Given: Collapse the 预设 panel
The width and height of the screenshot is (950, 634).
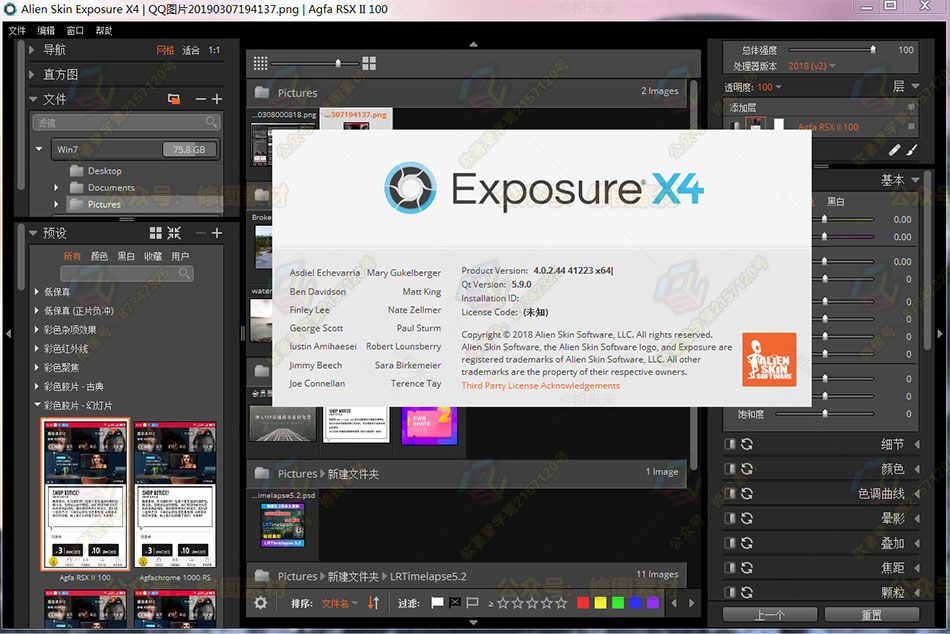Looking at the screenshot, I should click(x=33, y=233).
